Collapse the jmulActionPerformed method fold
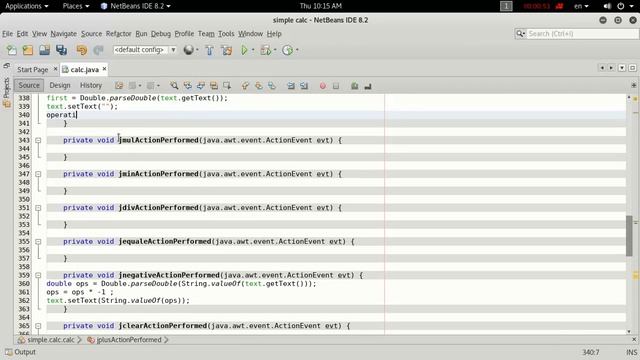Screen dimensions: 640x360 pyautogui.click(x=38, y=140)
